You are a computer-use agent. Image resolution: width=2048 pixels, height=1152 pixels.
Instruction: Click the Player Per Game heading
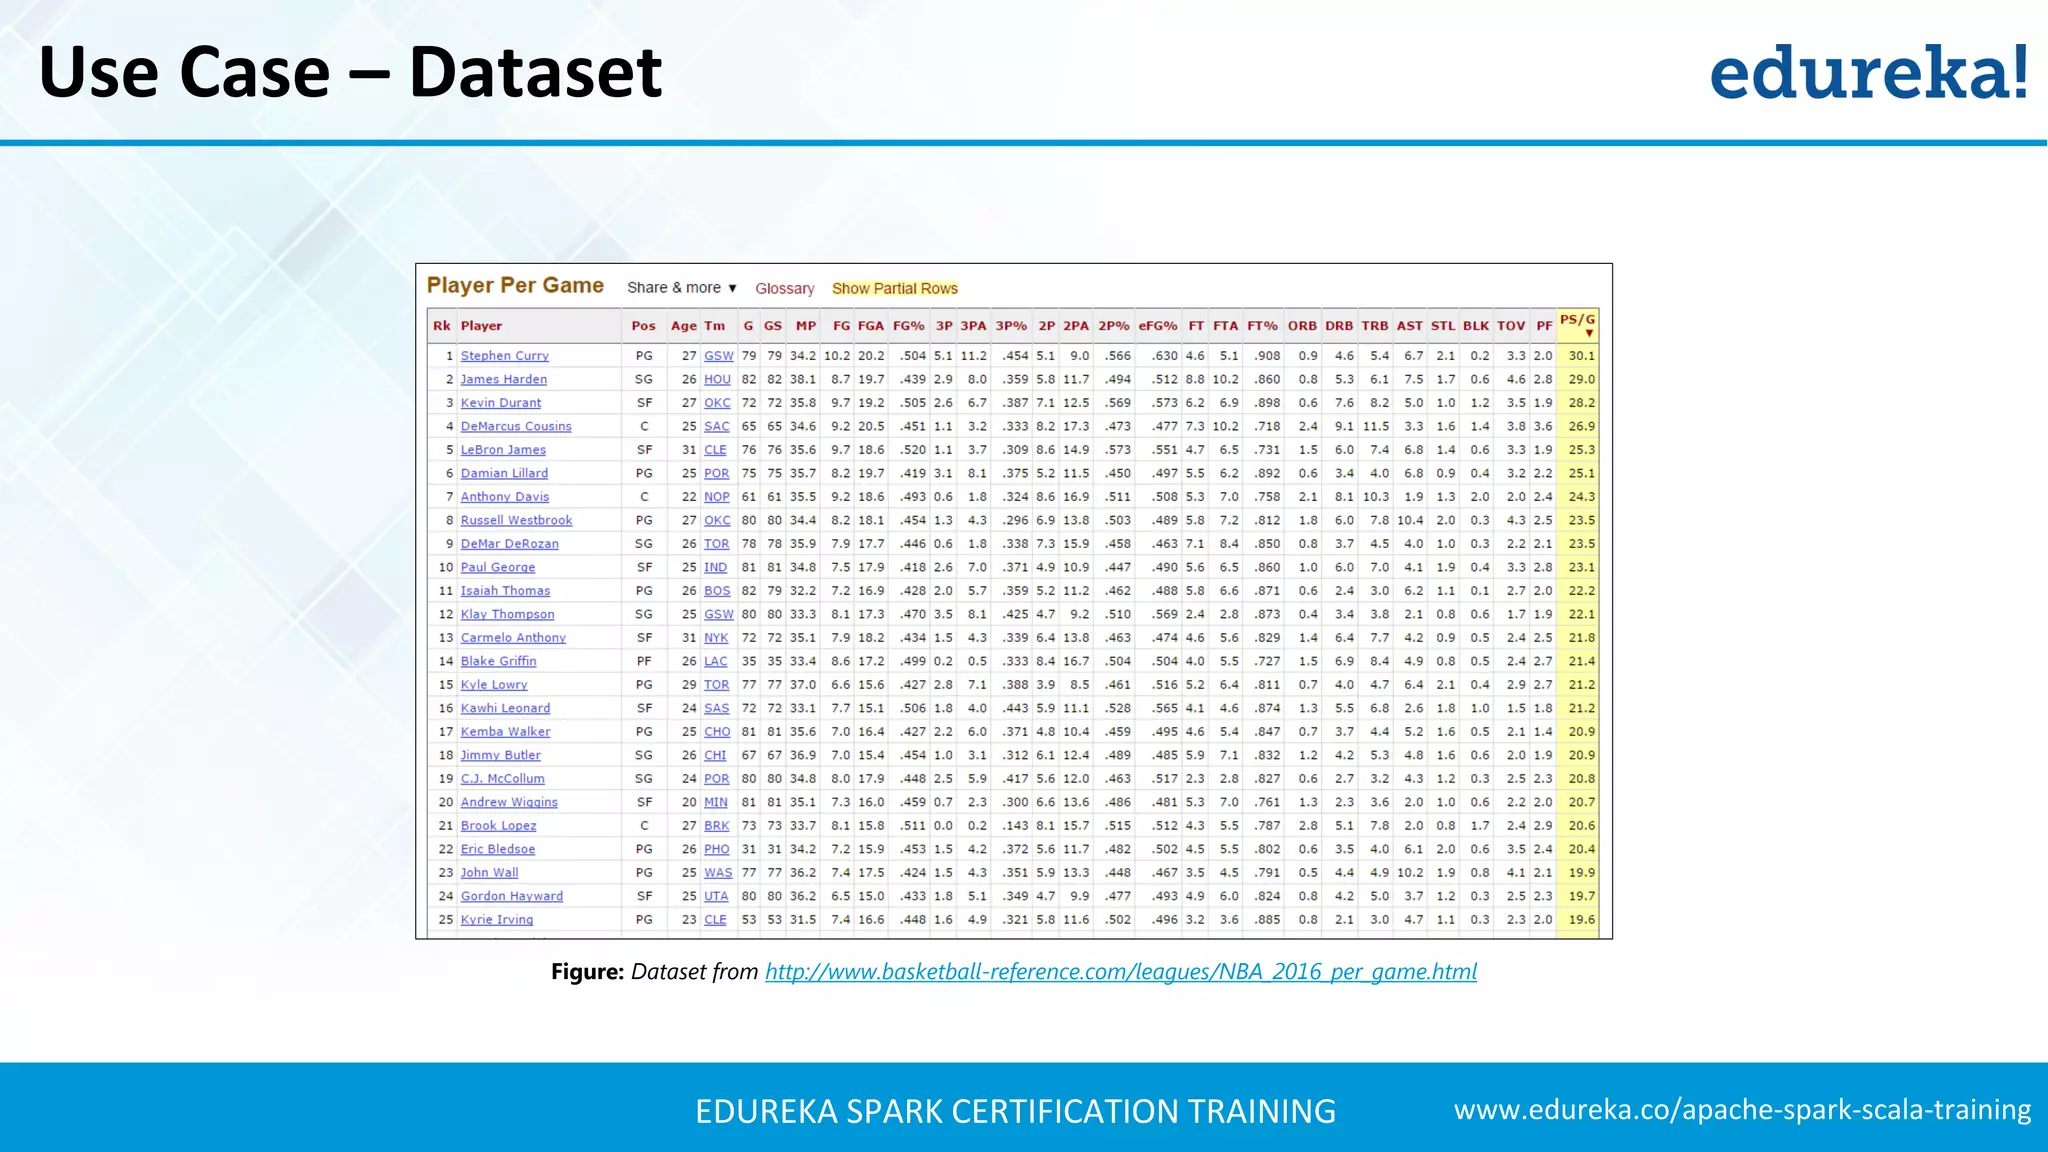tap(515, 286)
